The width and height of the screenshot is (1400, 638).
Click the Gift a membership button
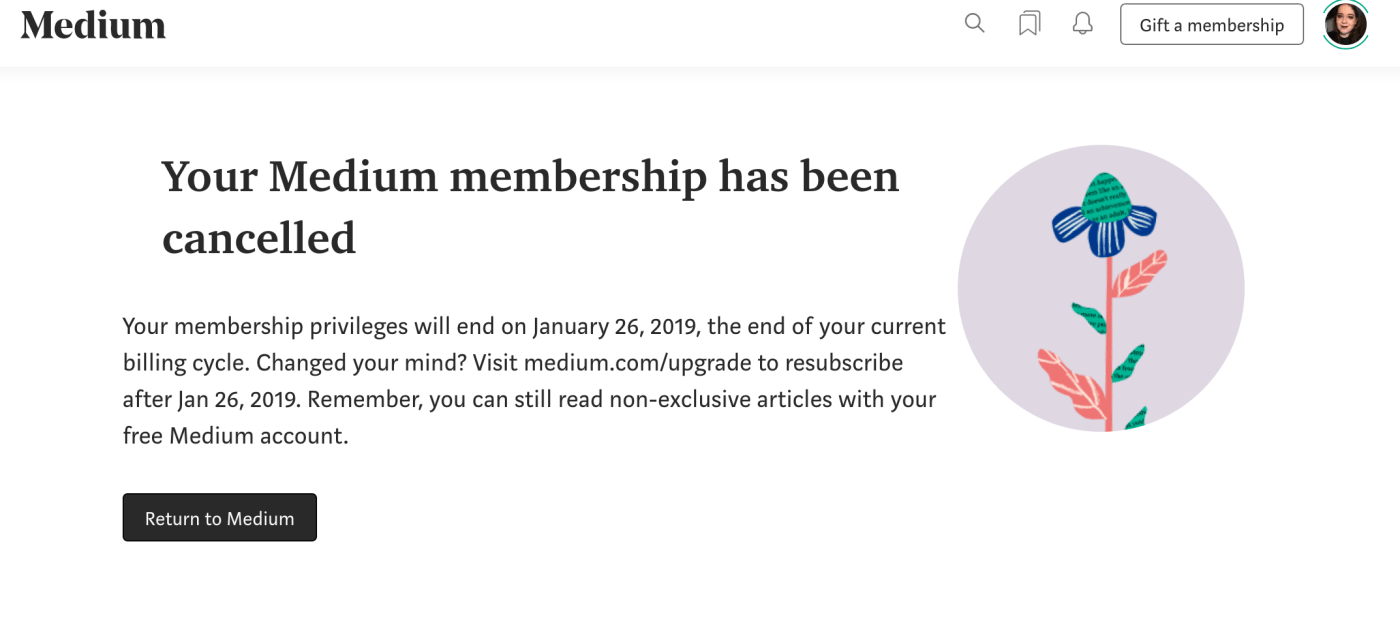pyautogui.click(x=1211, y=25)
